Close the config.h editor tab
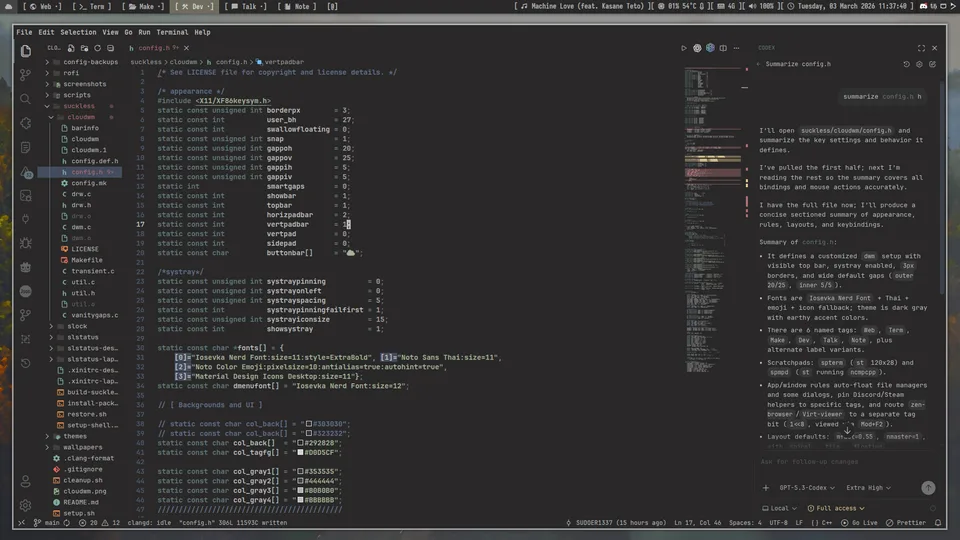Image resolution: width=960 pixels, height=540 pixels. 187,48
